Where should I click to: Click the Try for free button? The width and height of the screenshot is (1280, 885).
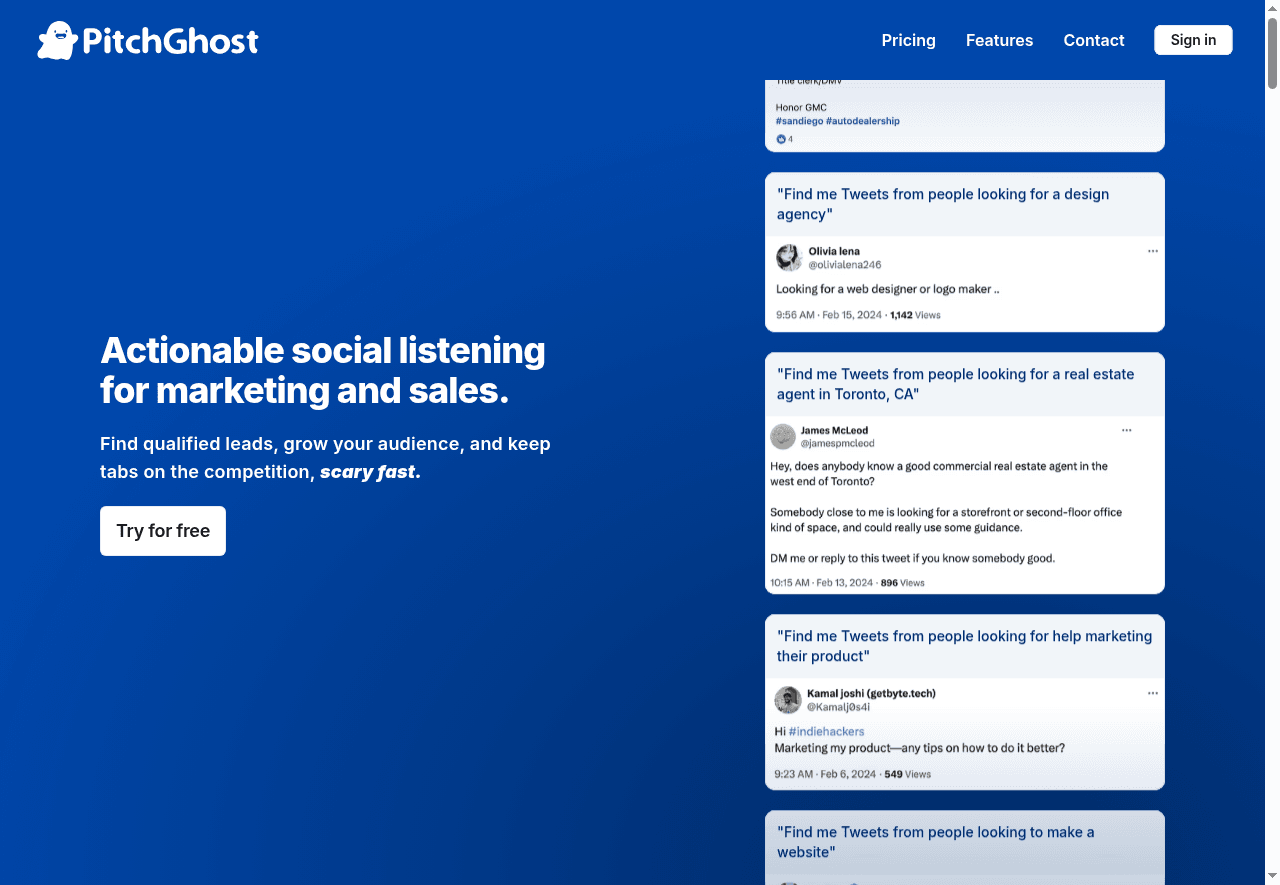pyautogui.click(x=163, y=531)
